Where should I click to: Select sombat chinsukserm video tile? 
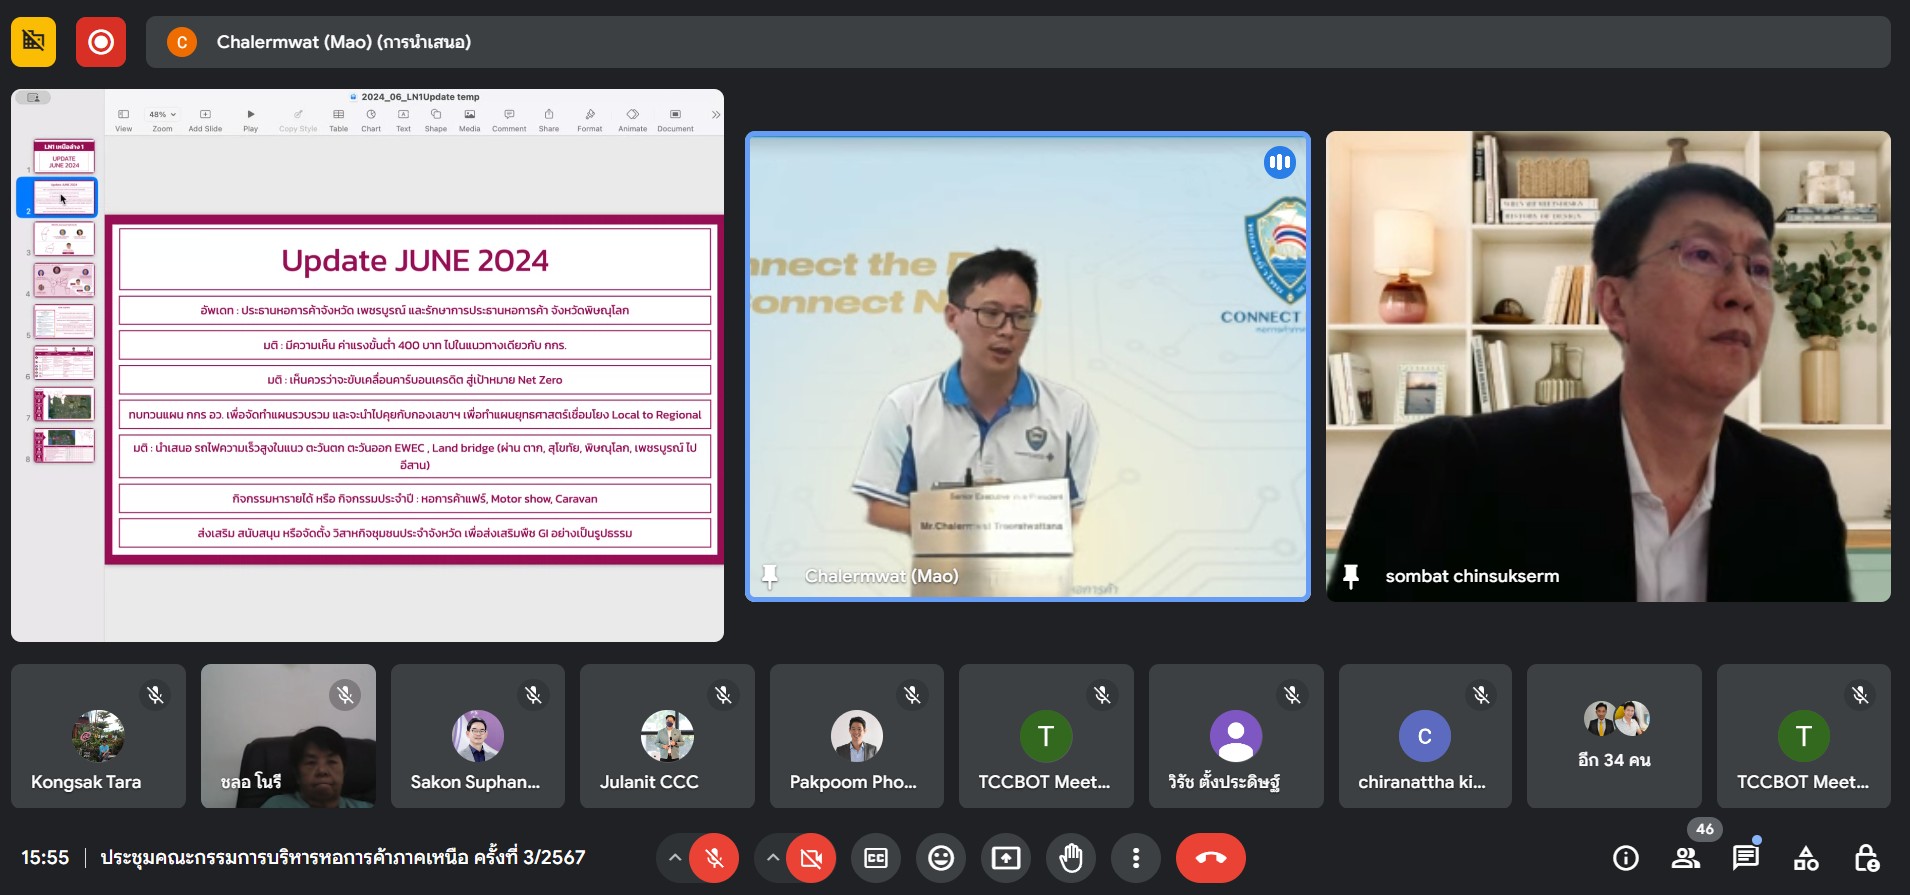[1607, 366]
